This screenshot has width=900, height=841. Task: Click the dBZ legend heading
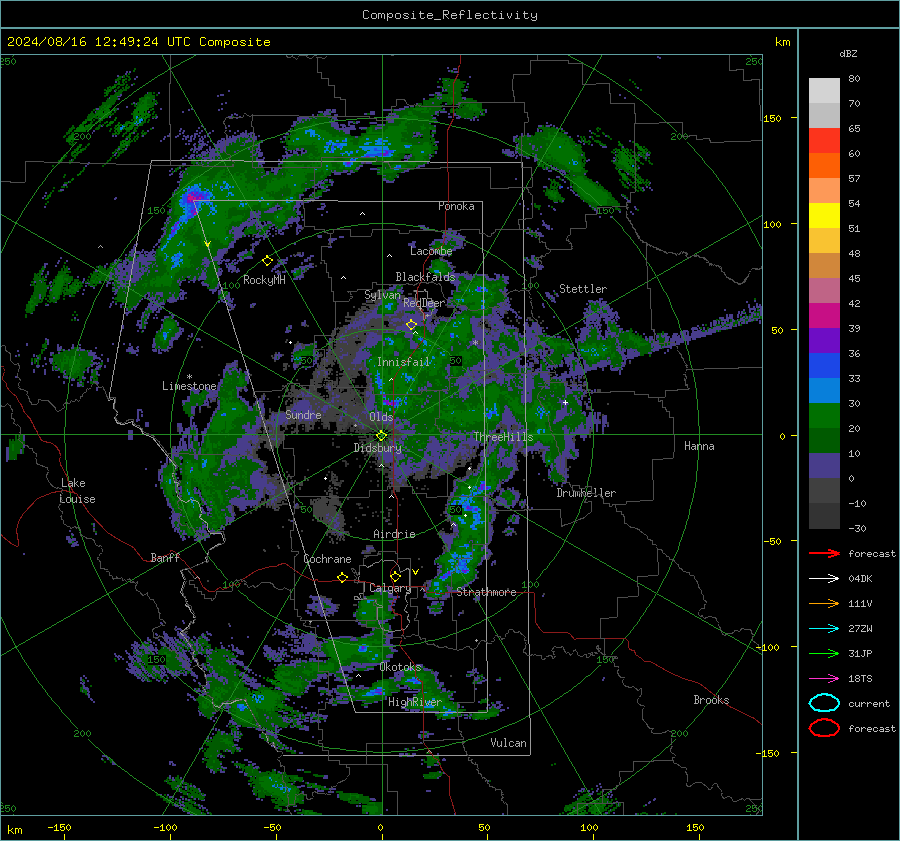click(x=848, y=53)
